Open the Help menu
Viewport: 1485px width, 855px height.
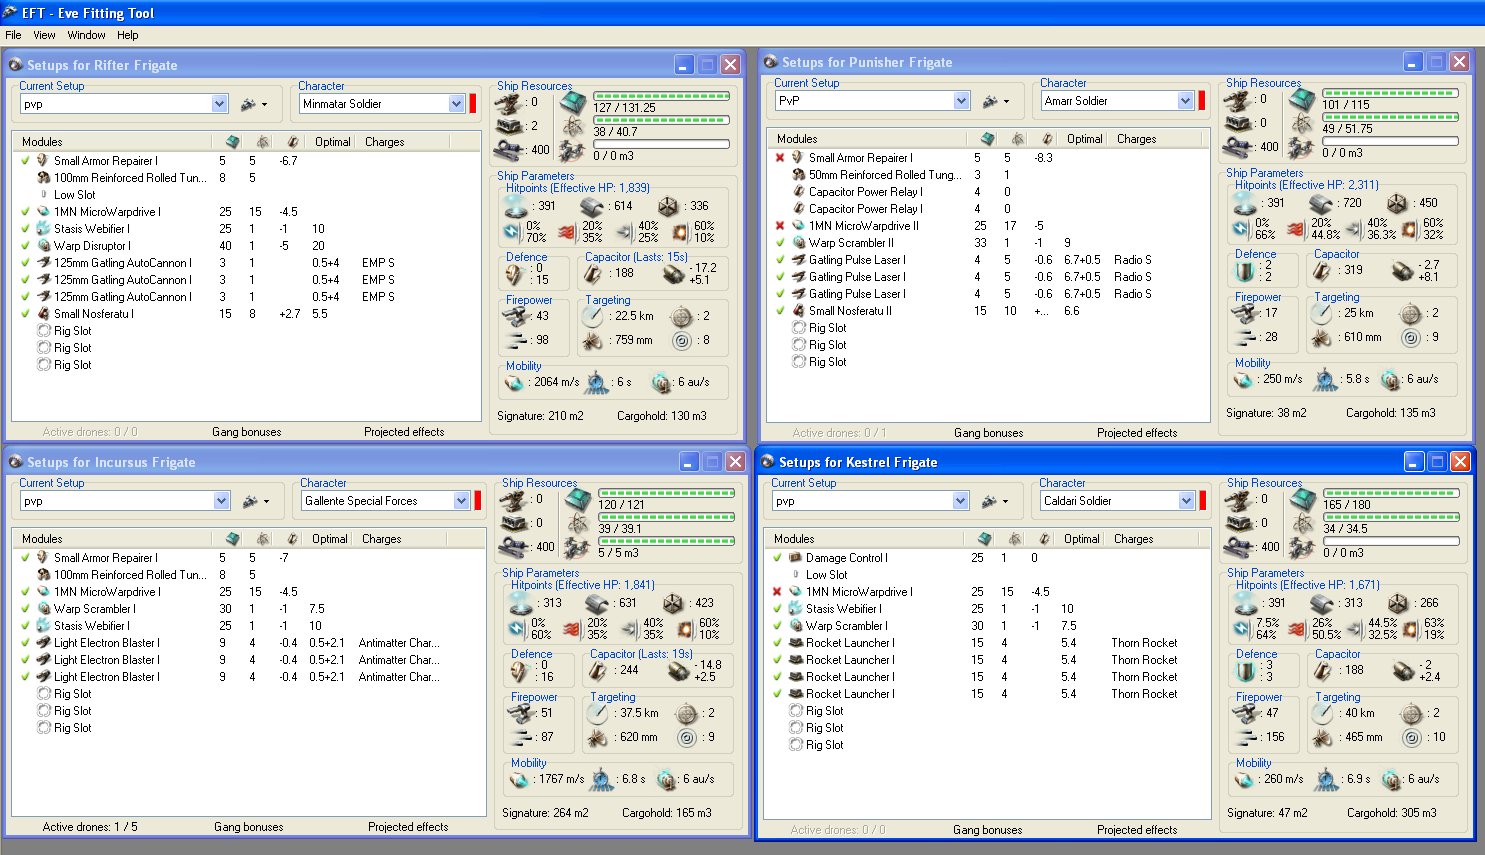click(128, 35)
